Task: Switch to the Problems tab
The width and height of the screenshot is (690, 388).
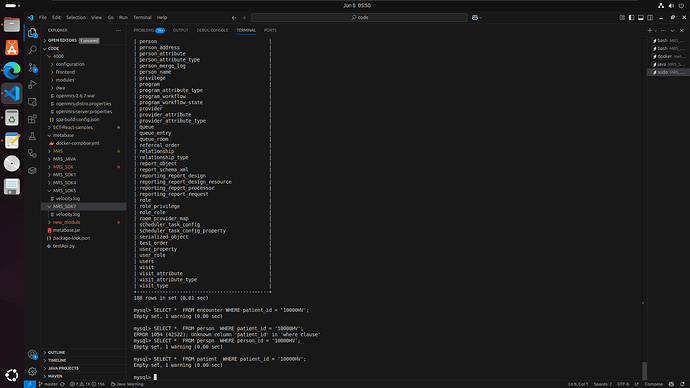Action: tap(149, 30)
